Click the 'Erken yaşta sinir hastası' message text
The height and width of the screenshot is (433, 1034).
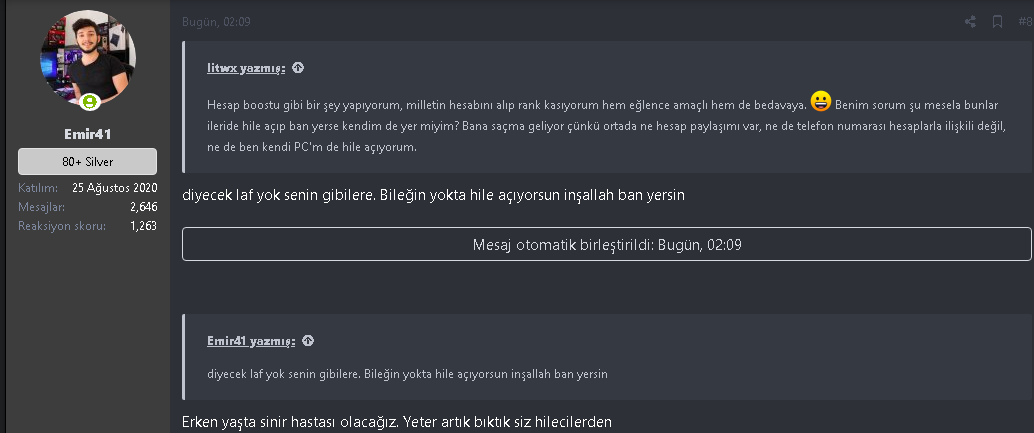tap(397, 422)
